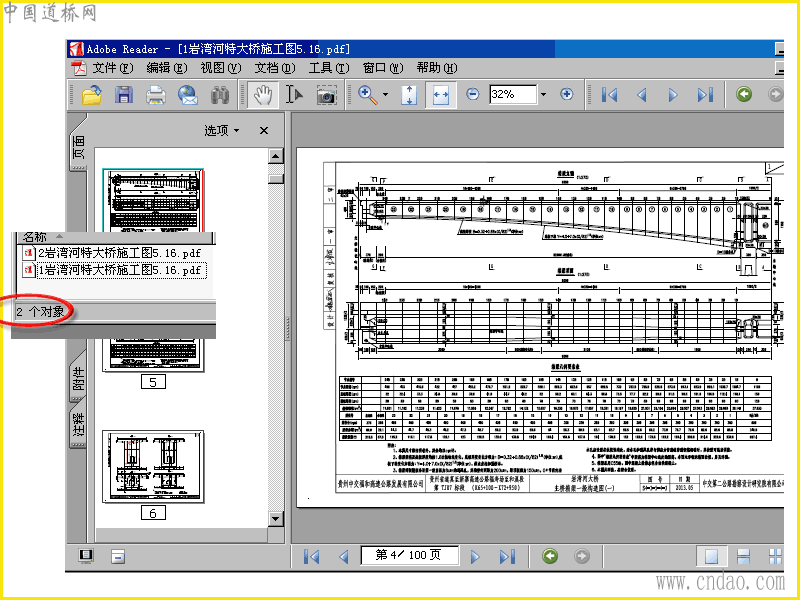Screen dimensions: 800x600
Task: Open the zoom tool dropdown arrow
Action: (385, 94)
